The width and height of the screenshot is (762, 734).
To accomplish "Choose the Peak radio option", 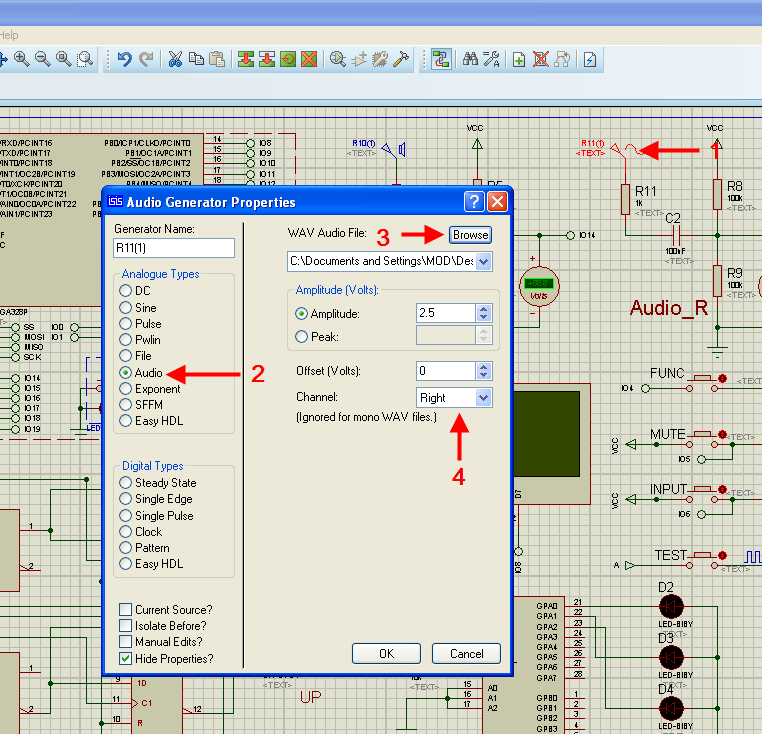I will 303,337.
